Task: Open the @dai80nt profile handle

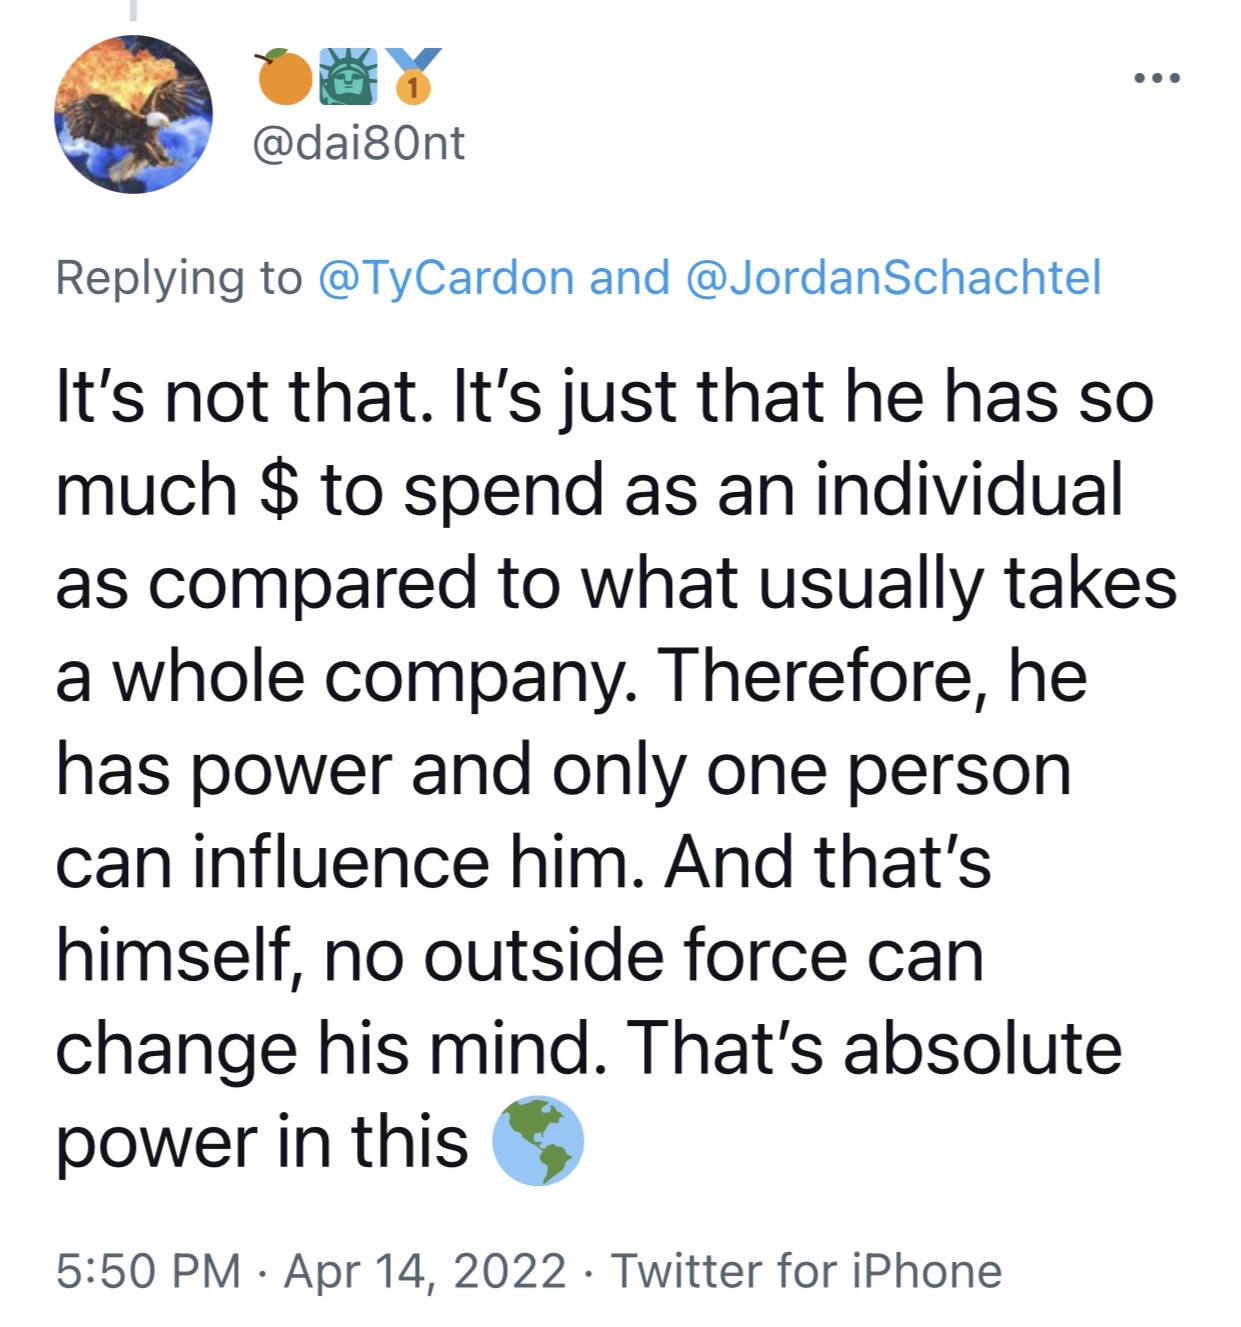Action: tap(358, 143)
